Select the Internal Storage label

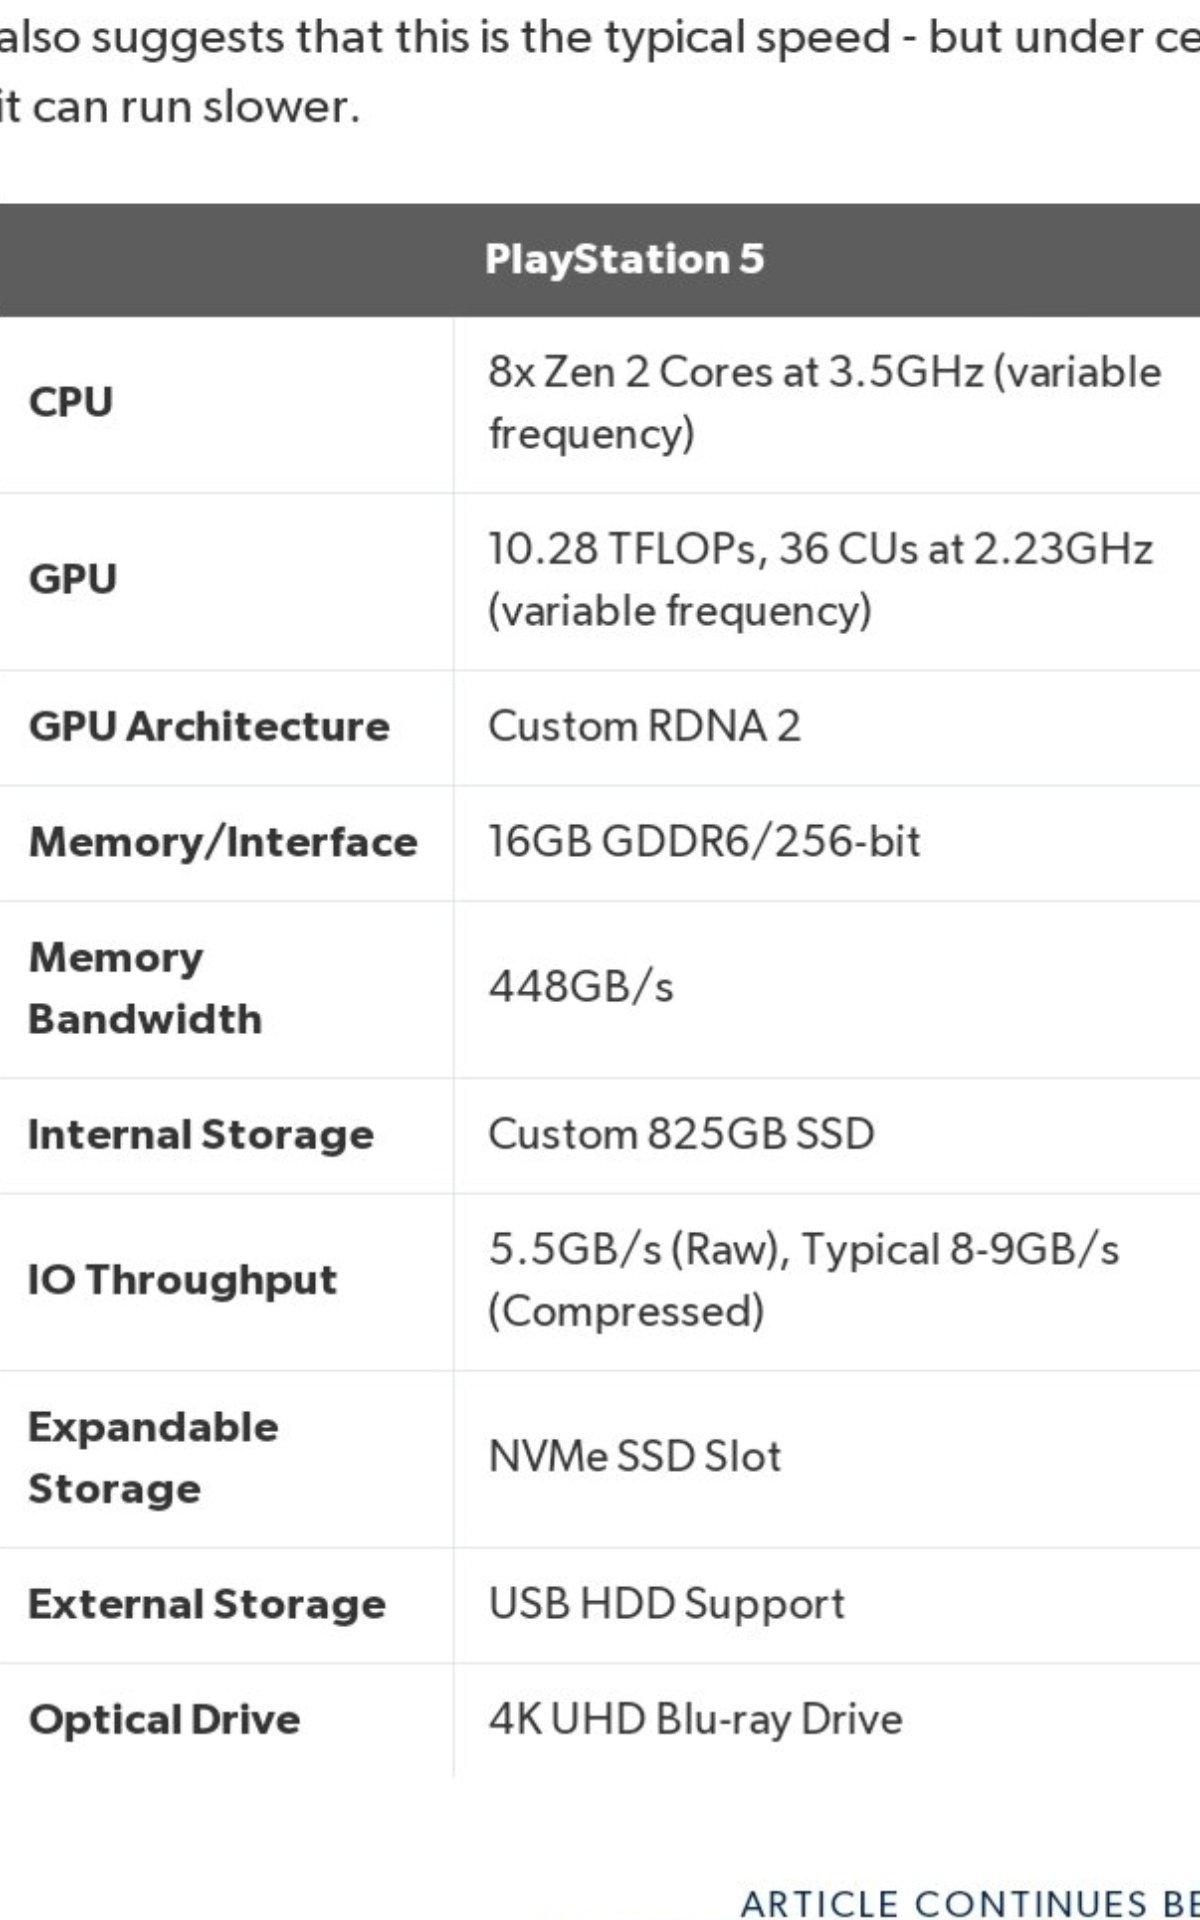click(x=201, y=1135)
